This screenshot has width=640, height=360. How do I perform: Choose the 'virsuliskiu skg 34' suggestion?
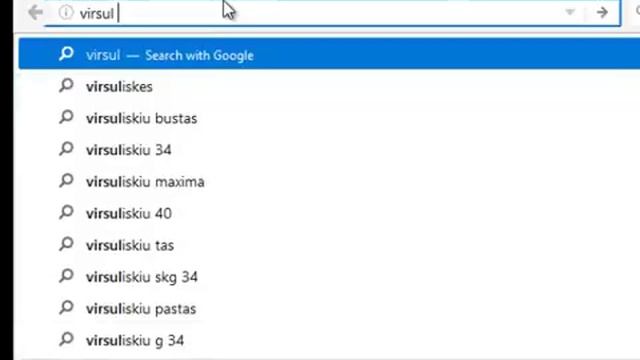(x=329, y=277)
